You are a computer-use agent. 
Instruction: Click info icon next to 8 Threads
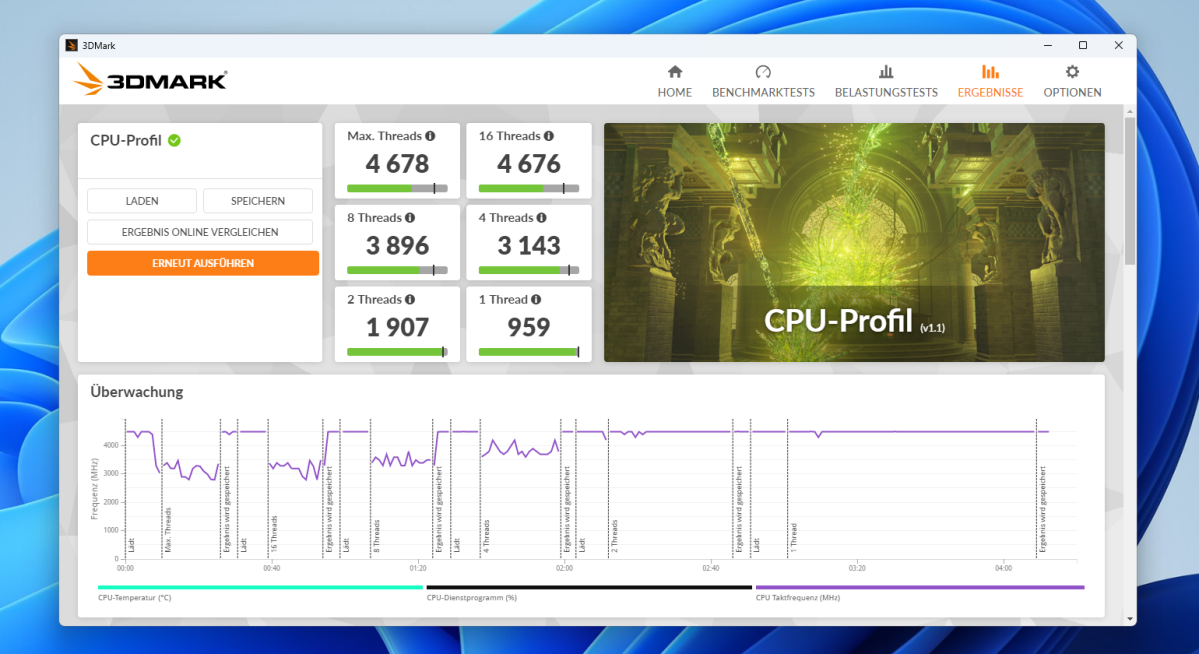(x=410, y=218)
